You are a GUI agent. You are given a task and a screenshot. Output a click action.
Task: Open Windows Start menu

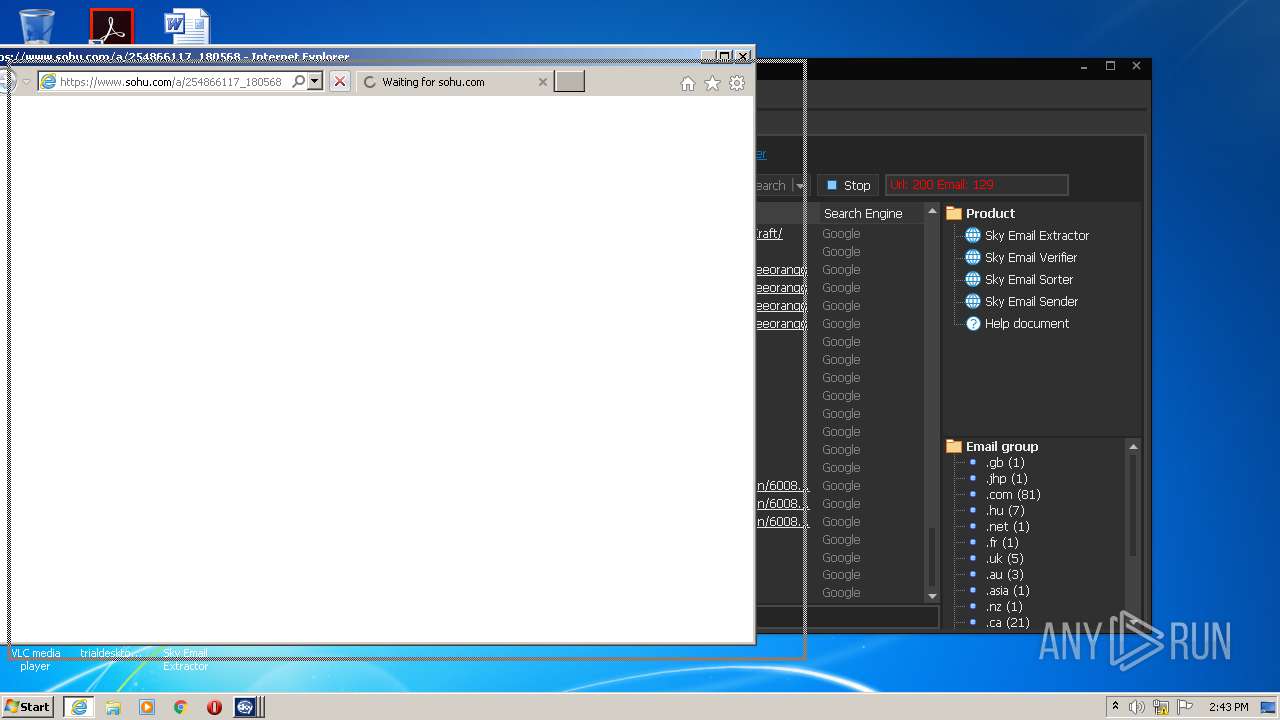pos(28,706)
